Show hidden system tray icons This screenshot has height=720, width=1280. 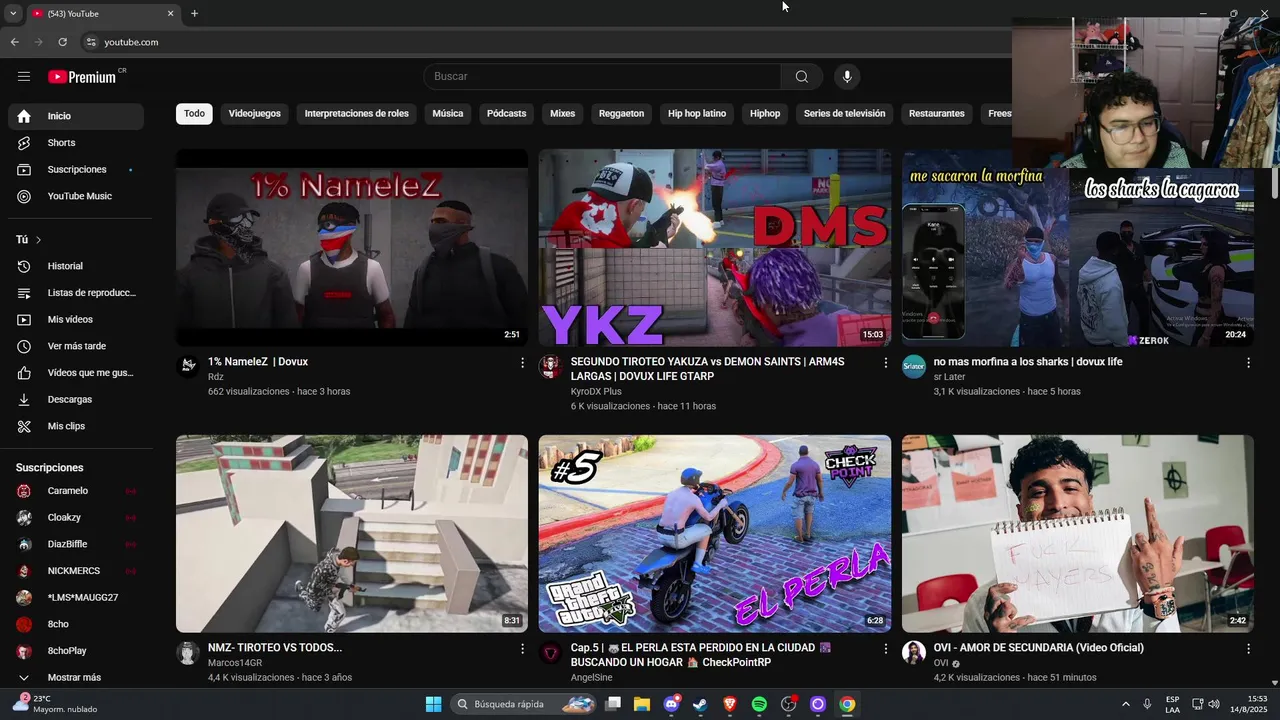coord(1125,704)
